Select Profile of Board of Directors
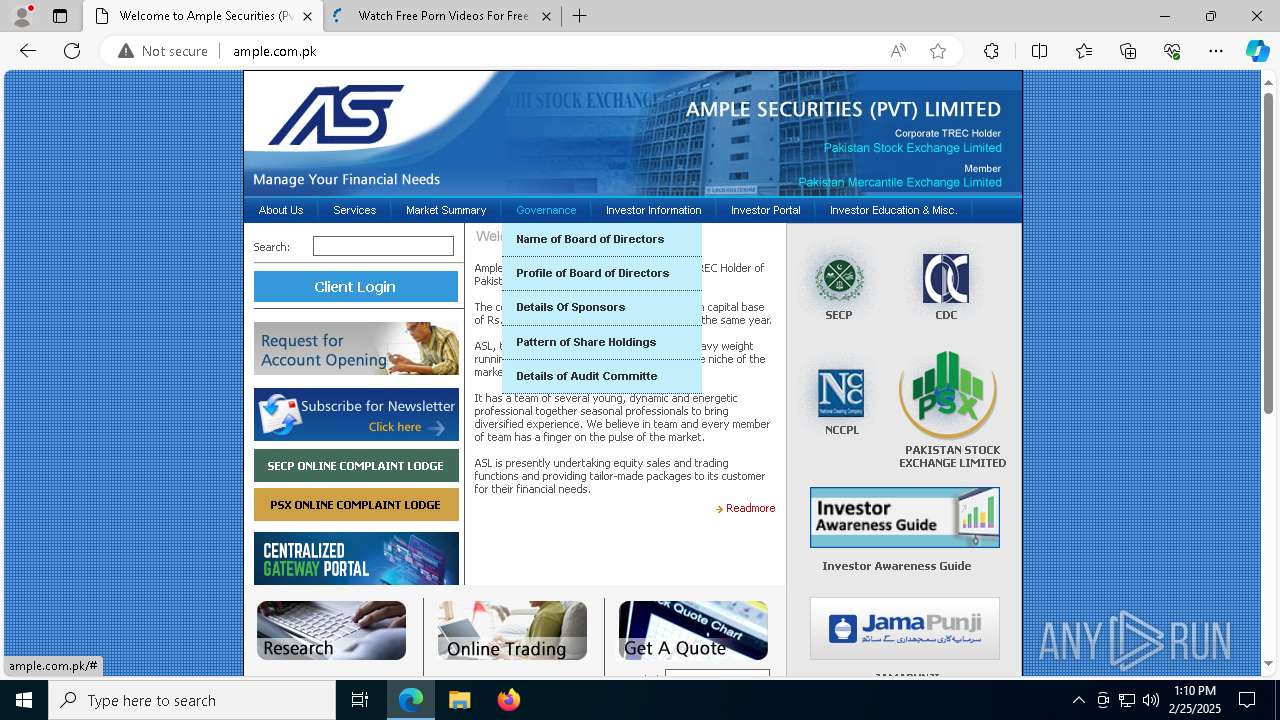Image resolution: width=1280 pixels, height=720 pixels. click(602, 274)
